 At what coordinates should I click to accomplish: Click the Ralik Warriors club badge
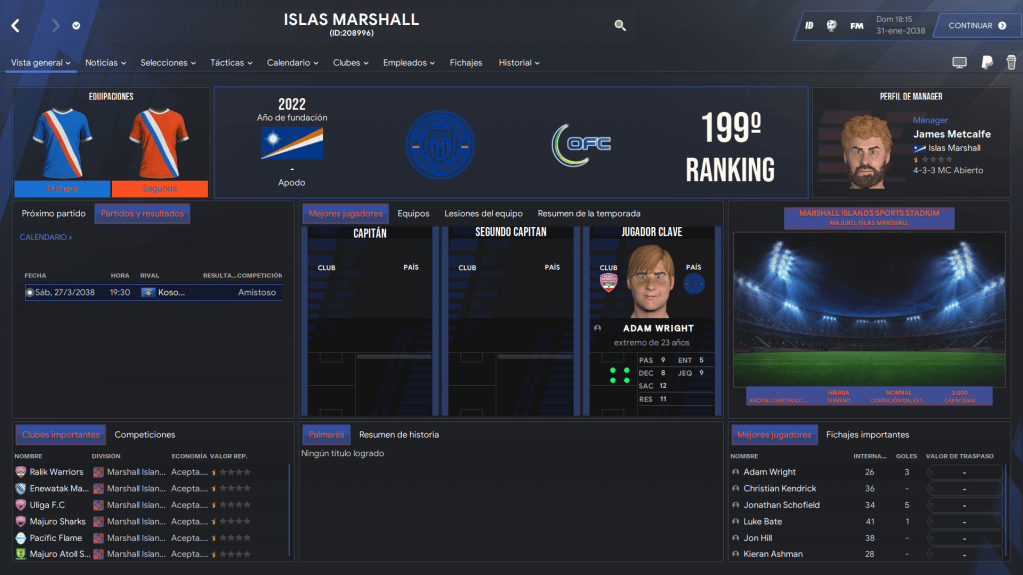click(x=20, y=472)
